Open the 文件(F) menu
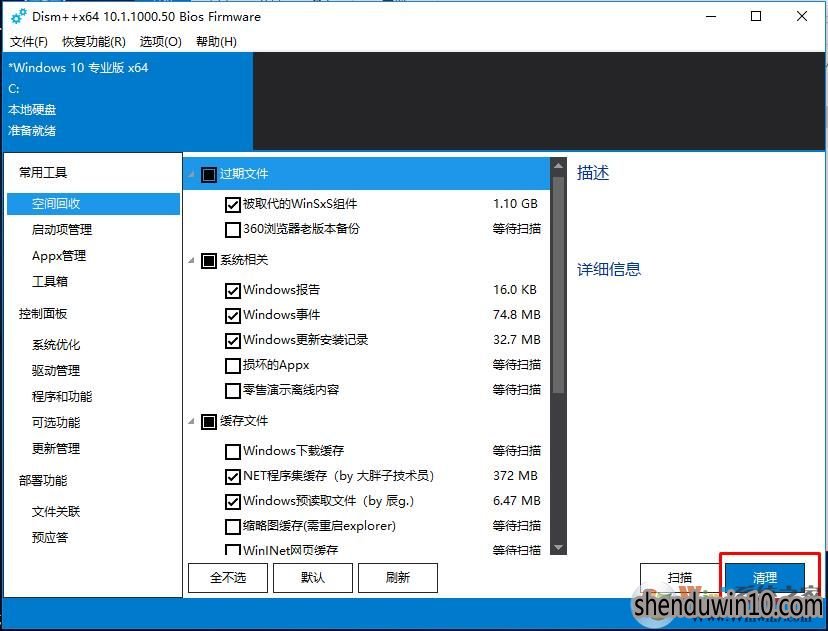This screenshot has height=631, width=828. [29, 42]
